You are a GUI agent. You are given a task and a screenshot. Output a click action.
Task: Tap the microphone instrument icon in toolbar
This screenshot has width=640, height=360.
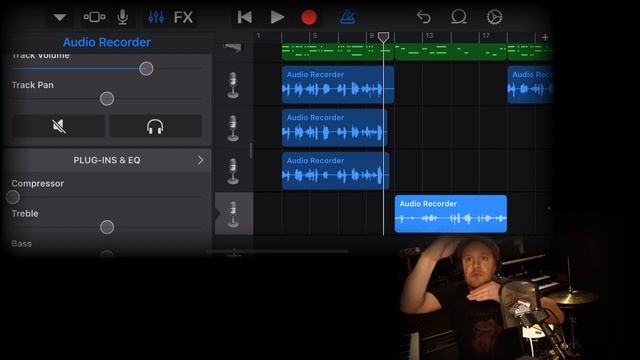122,17
